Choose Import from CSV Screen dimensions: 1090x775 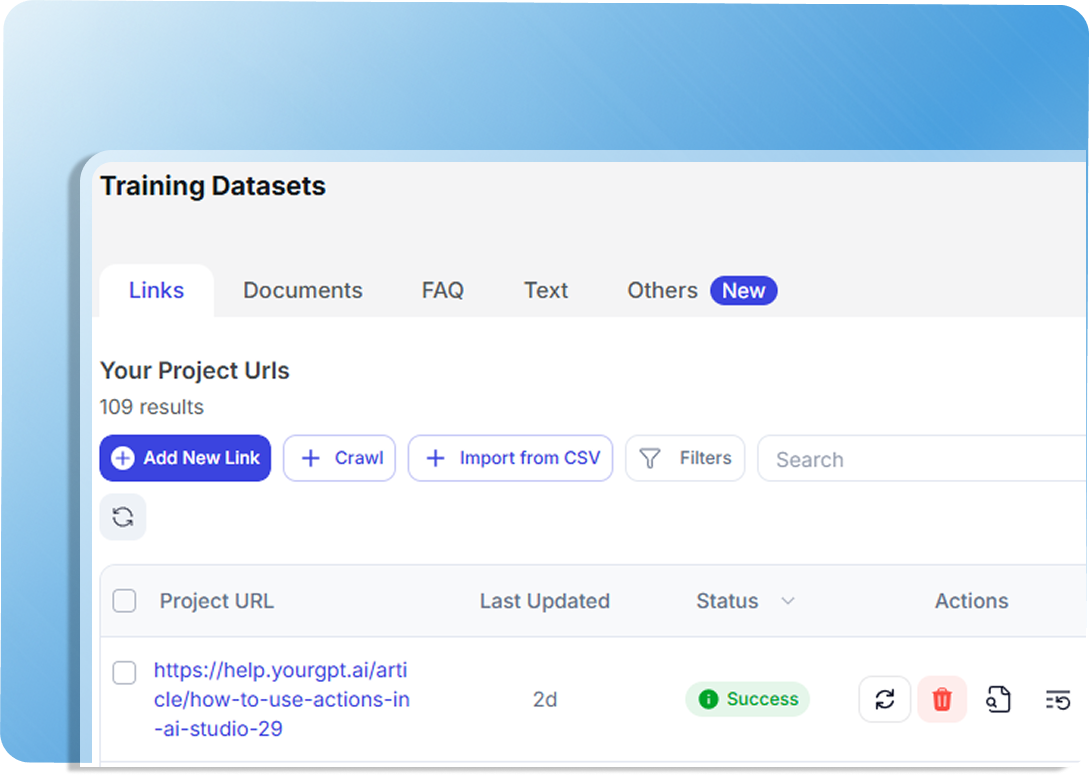point(510,458)
